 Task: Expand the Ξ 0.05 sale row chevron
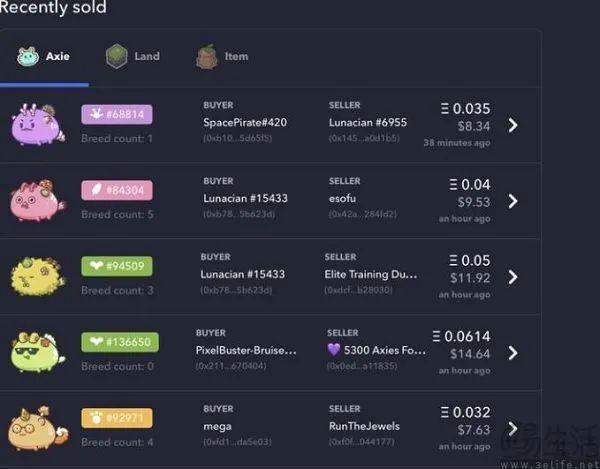(x=513, y=277)
